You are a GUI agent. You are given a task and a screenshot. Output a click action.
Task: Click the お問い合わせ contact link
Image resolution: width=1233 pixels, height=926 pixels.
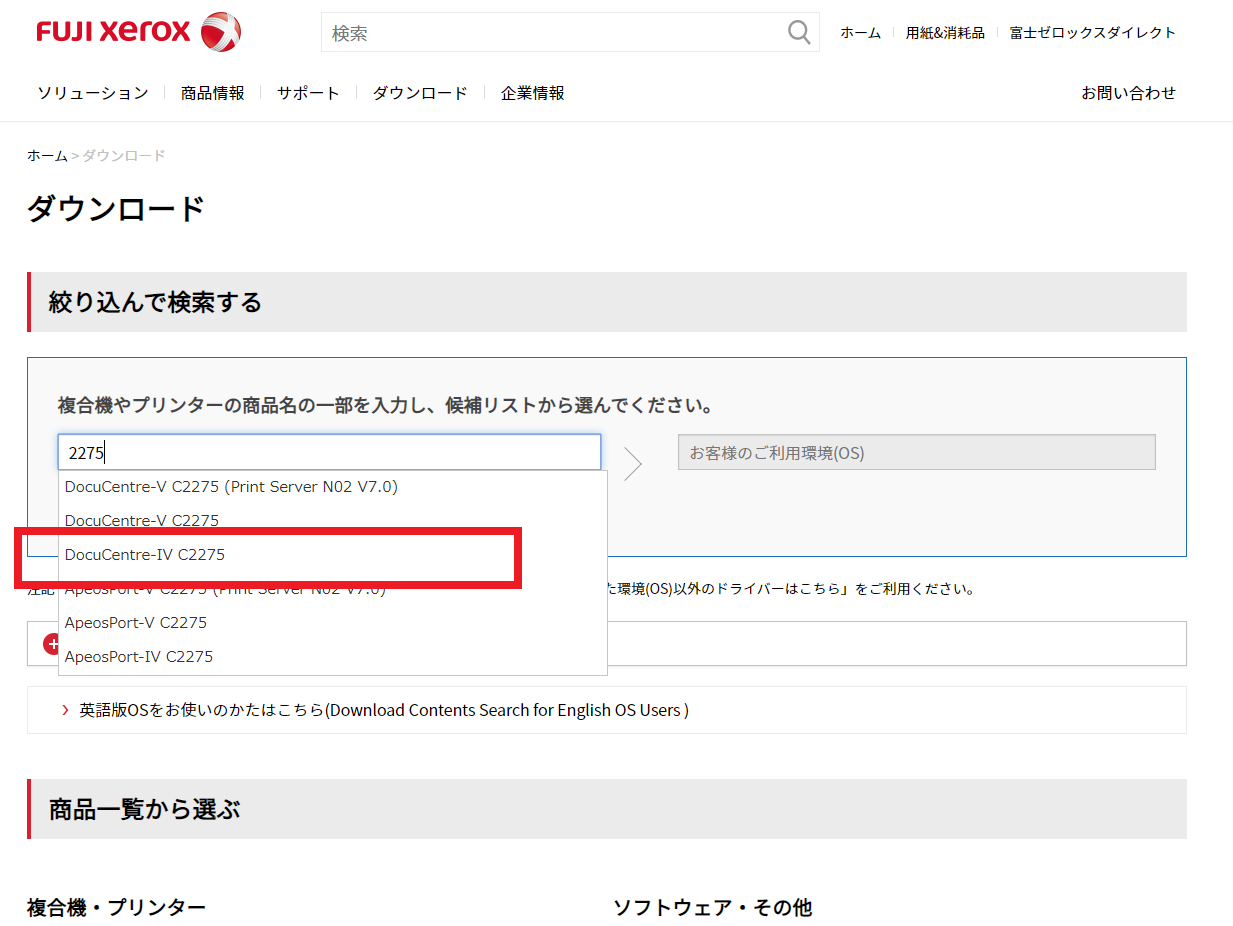1128,93
